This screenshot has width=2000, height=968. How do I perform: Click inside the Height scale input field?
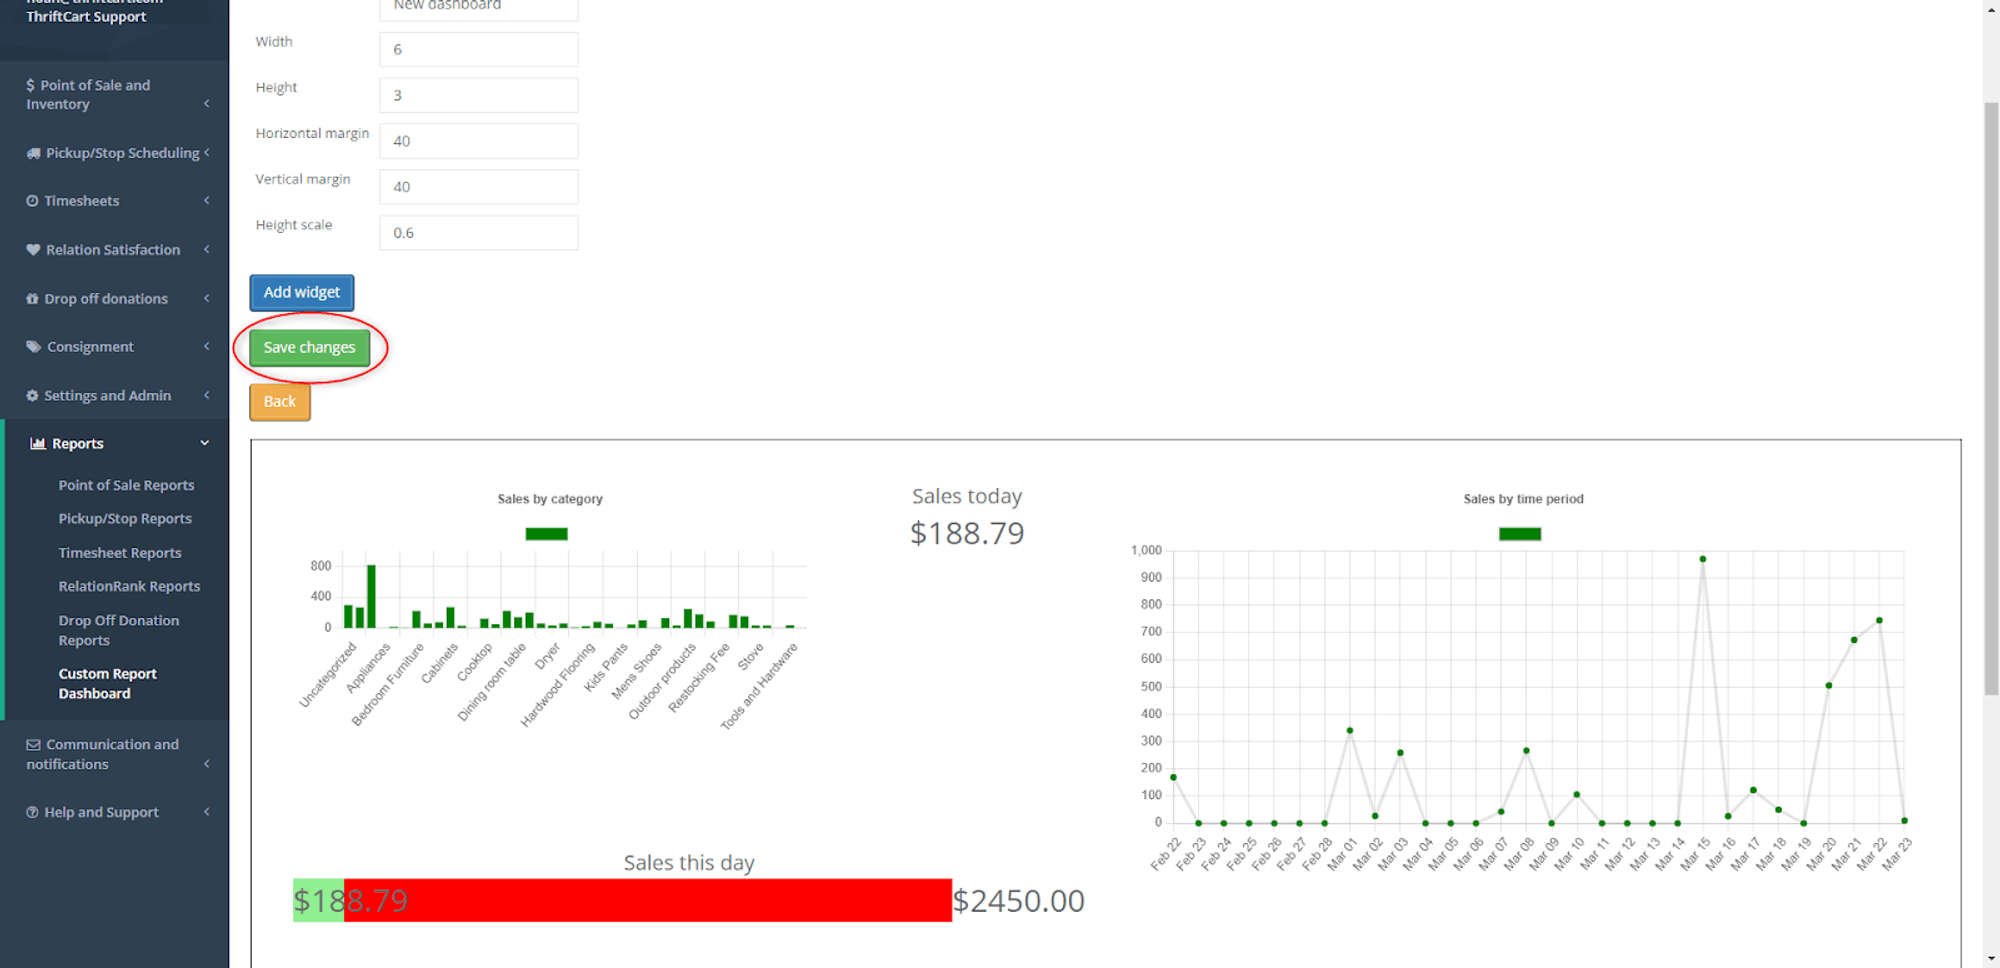pyautogui.click(x=478, y=232)
